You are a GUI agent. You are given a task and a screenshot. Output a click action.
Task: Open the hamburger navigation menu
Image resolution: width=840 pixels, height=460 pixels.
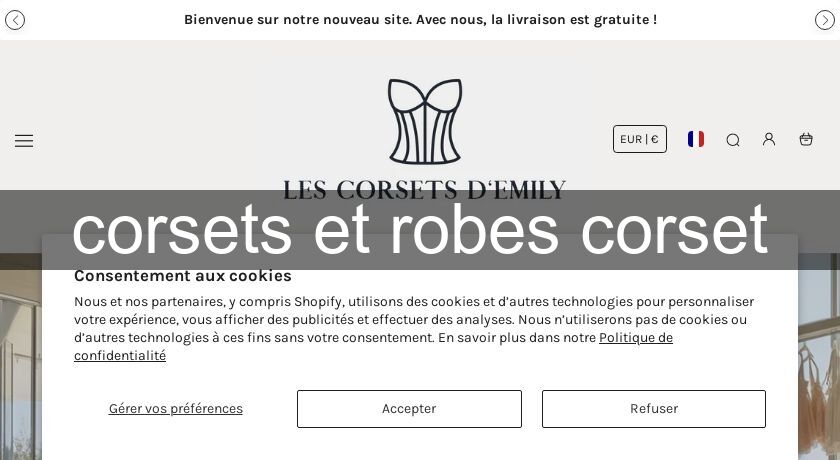(x=24, y=141)
